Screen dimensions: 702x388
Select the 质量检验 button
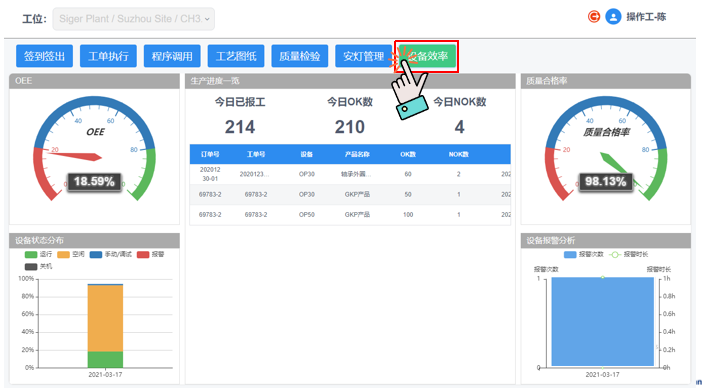300,56
